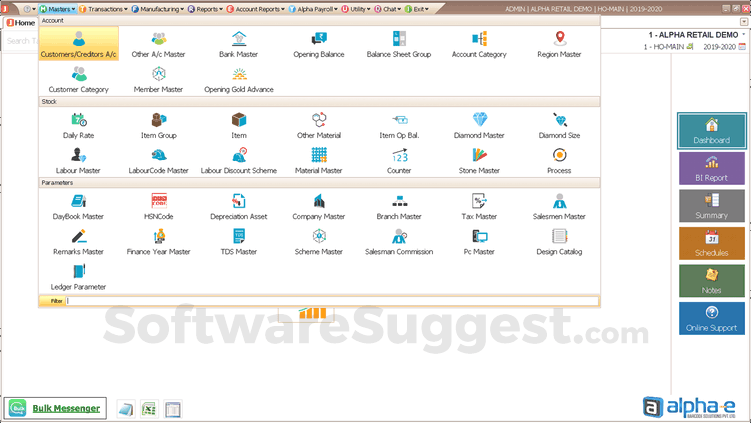Screen dimensions: 751x423
Task: Open HSNCode master
Action: click(159, 206)
